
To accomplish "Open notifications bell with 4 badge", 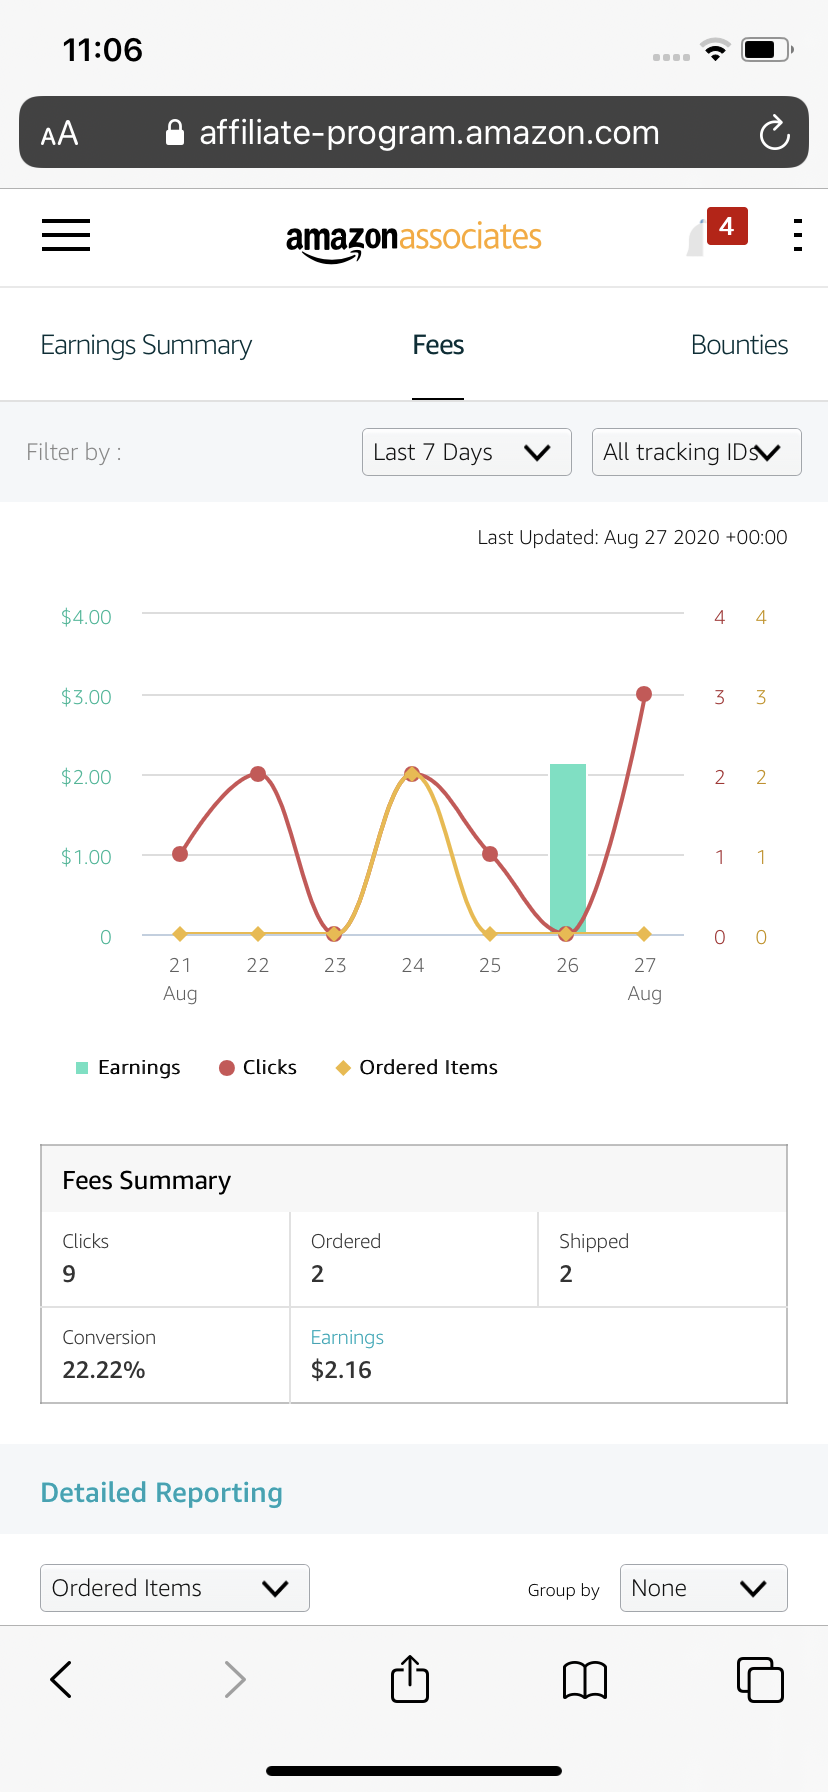I will point(716,232).
